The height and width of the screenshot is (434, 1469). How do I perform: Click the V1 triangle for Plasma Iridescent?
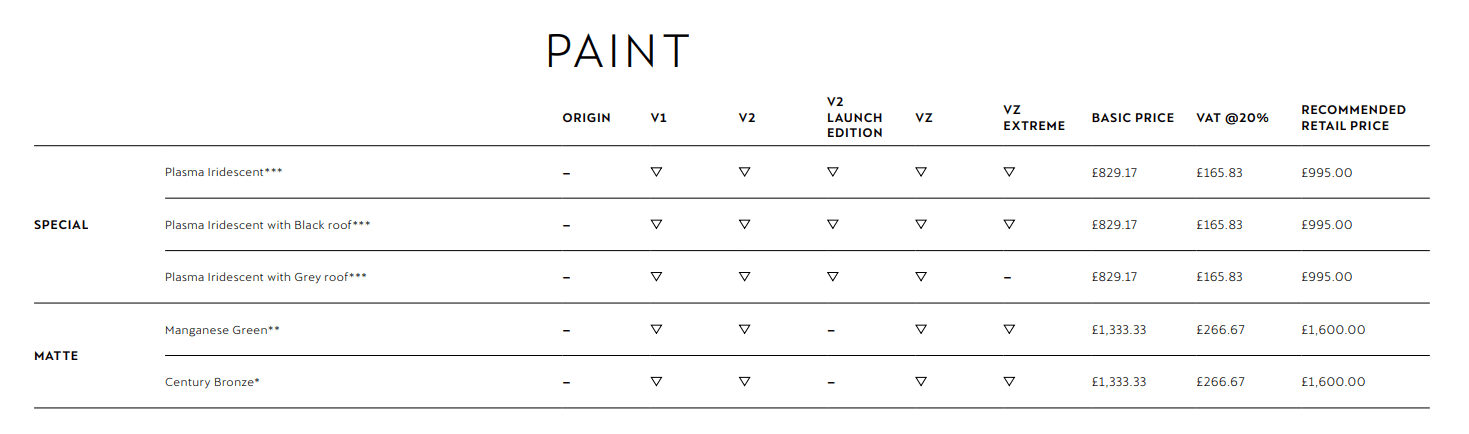point(656,172)
